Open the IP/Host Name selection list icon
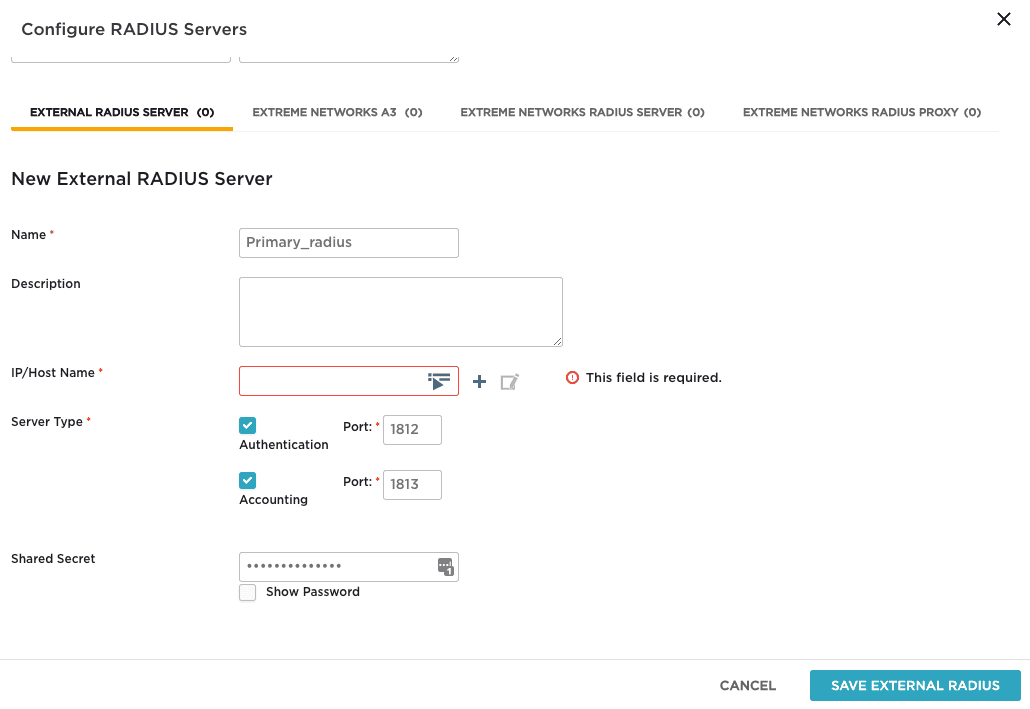Screen dimensions: 1030x709 (x=439, y=381)
